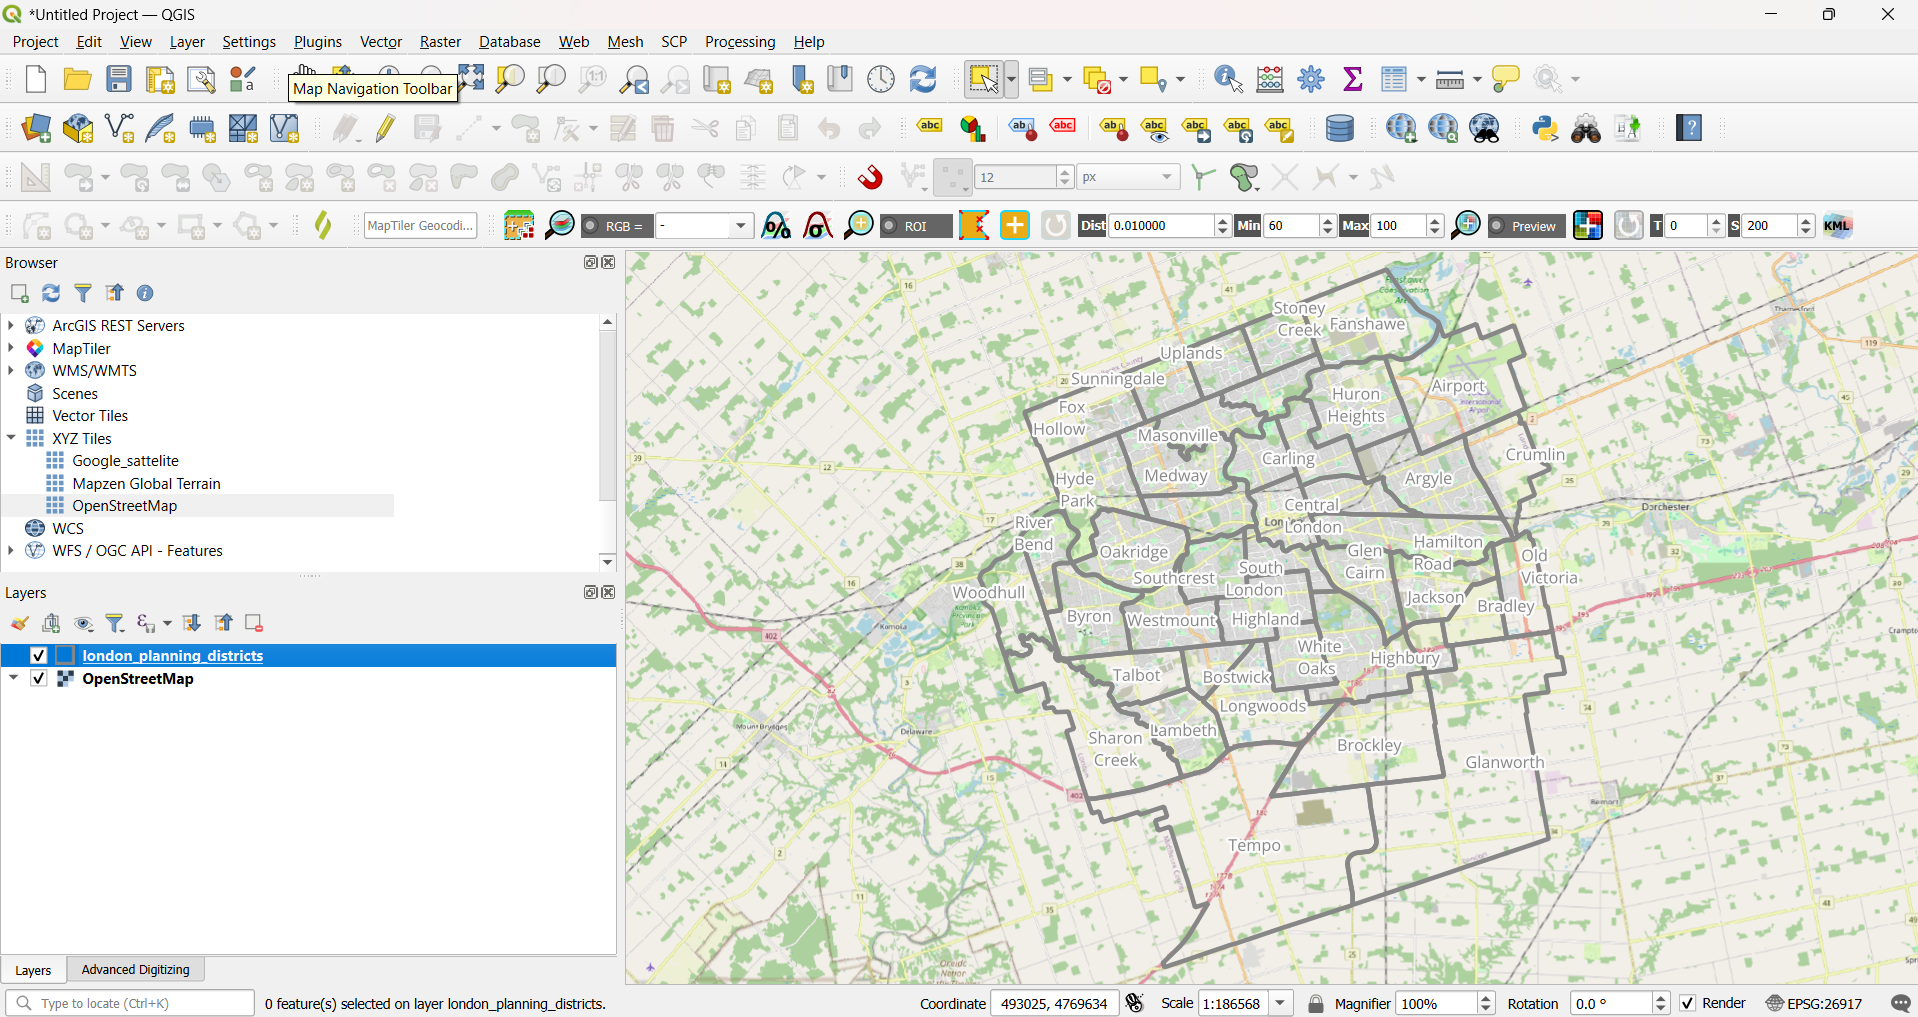This screenshot has width=1918, height=1017.
Task: Open Processing Toolbox gear icon
Action: tap(1311, 79)
